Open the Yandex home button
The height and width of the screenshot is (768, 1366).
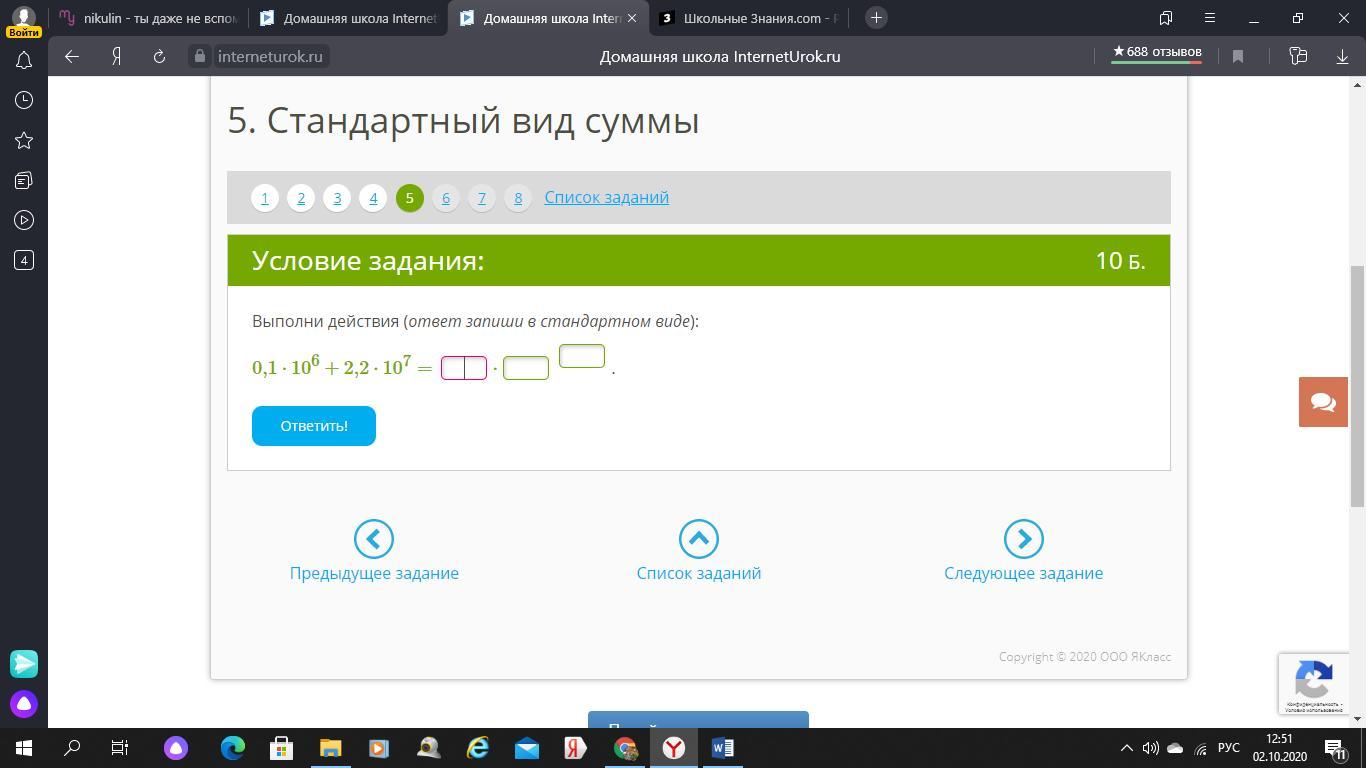coord(116,57)
